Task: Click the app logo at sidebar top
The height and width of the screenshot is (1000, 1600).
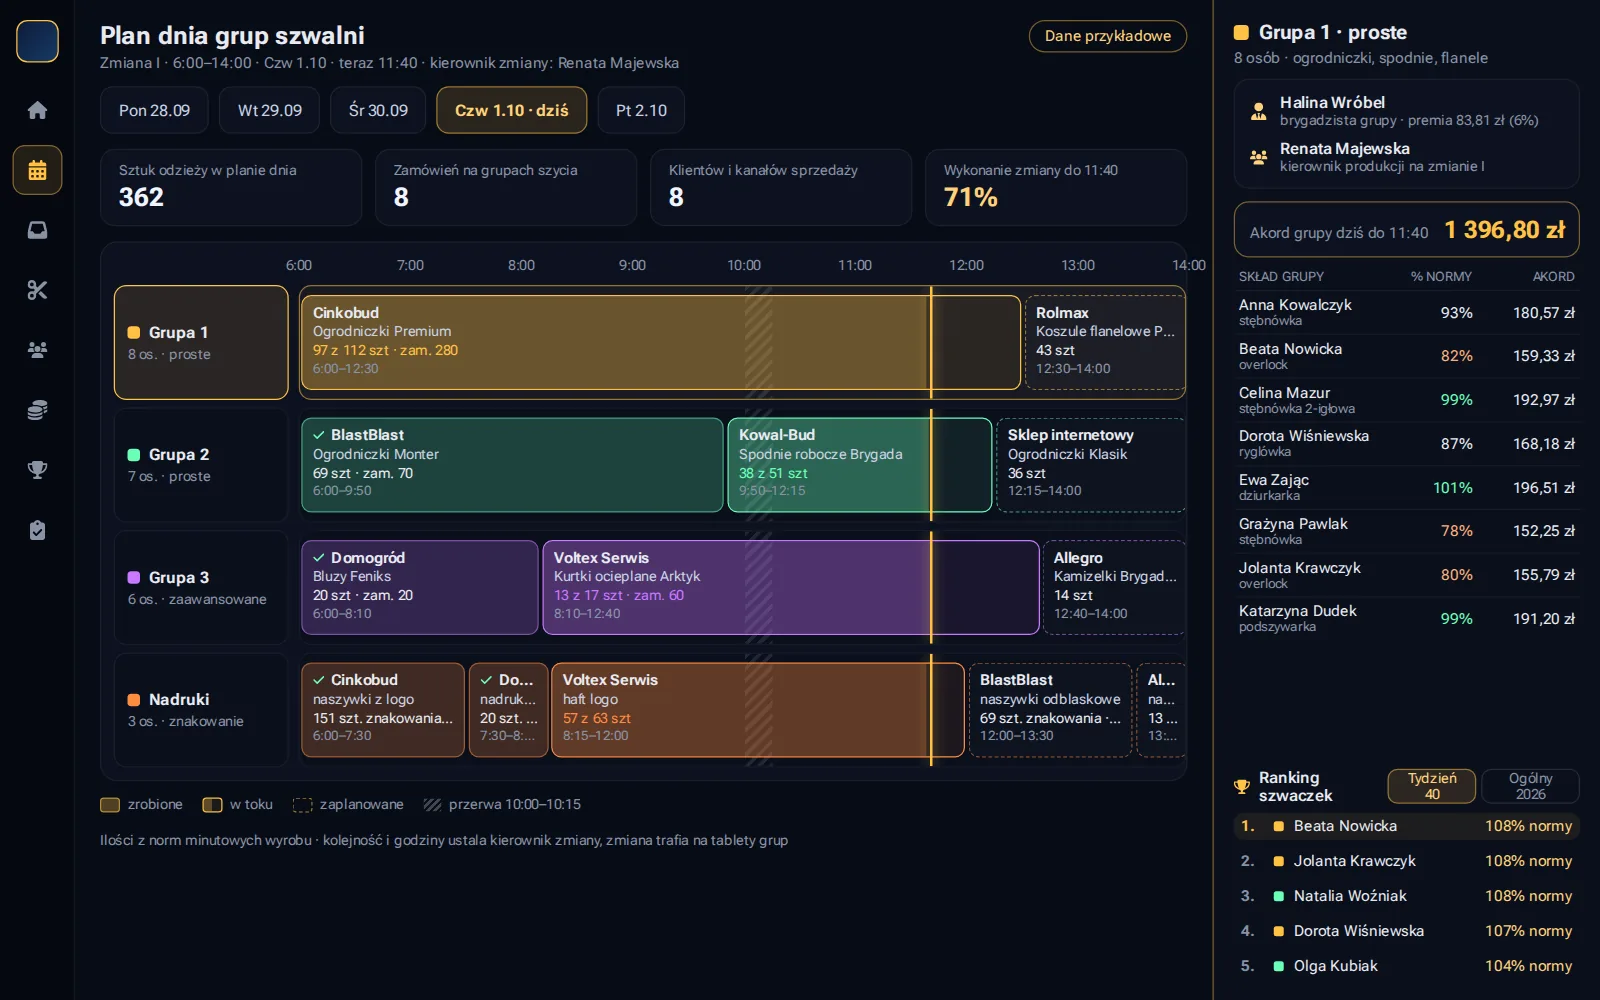Action: pos(37,42)
